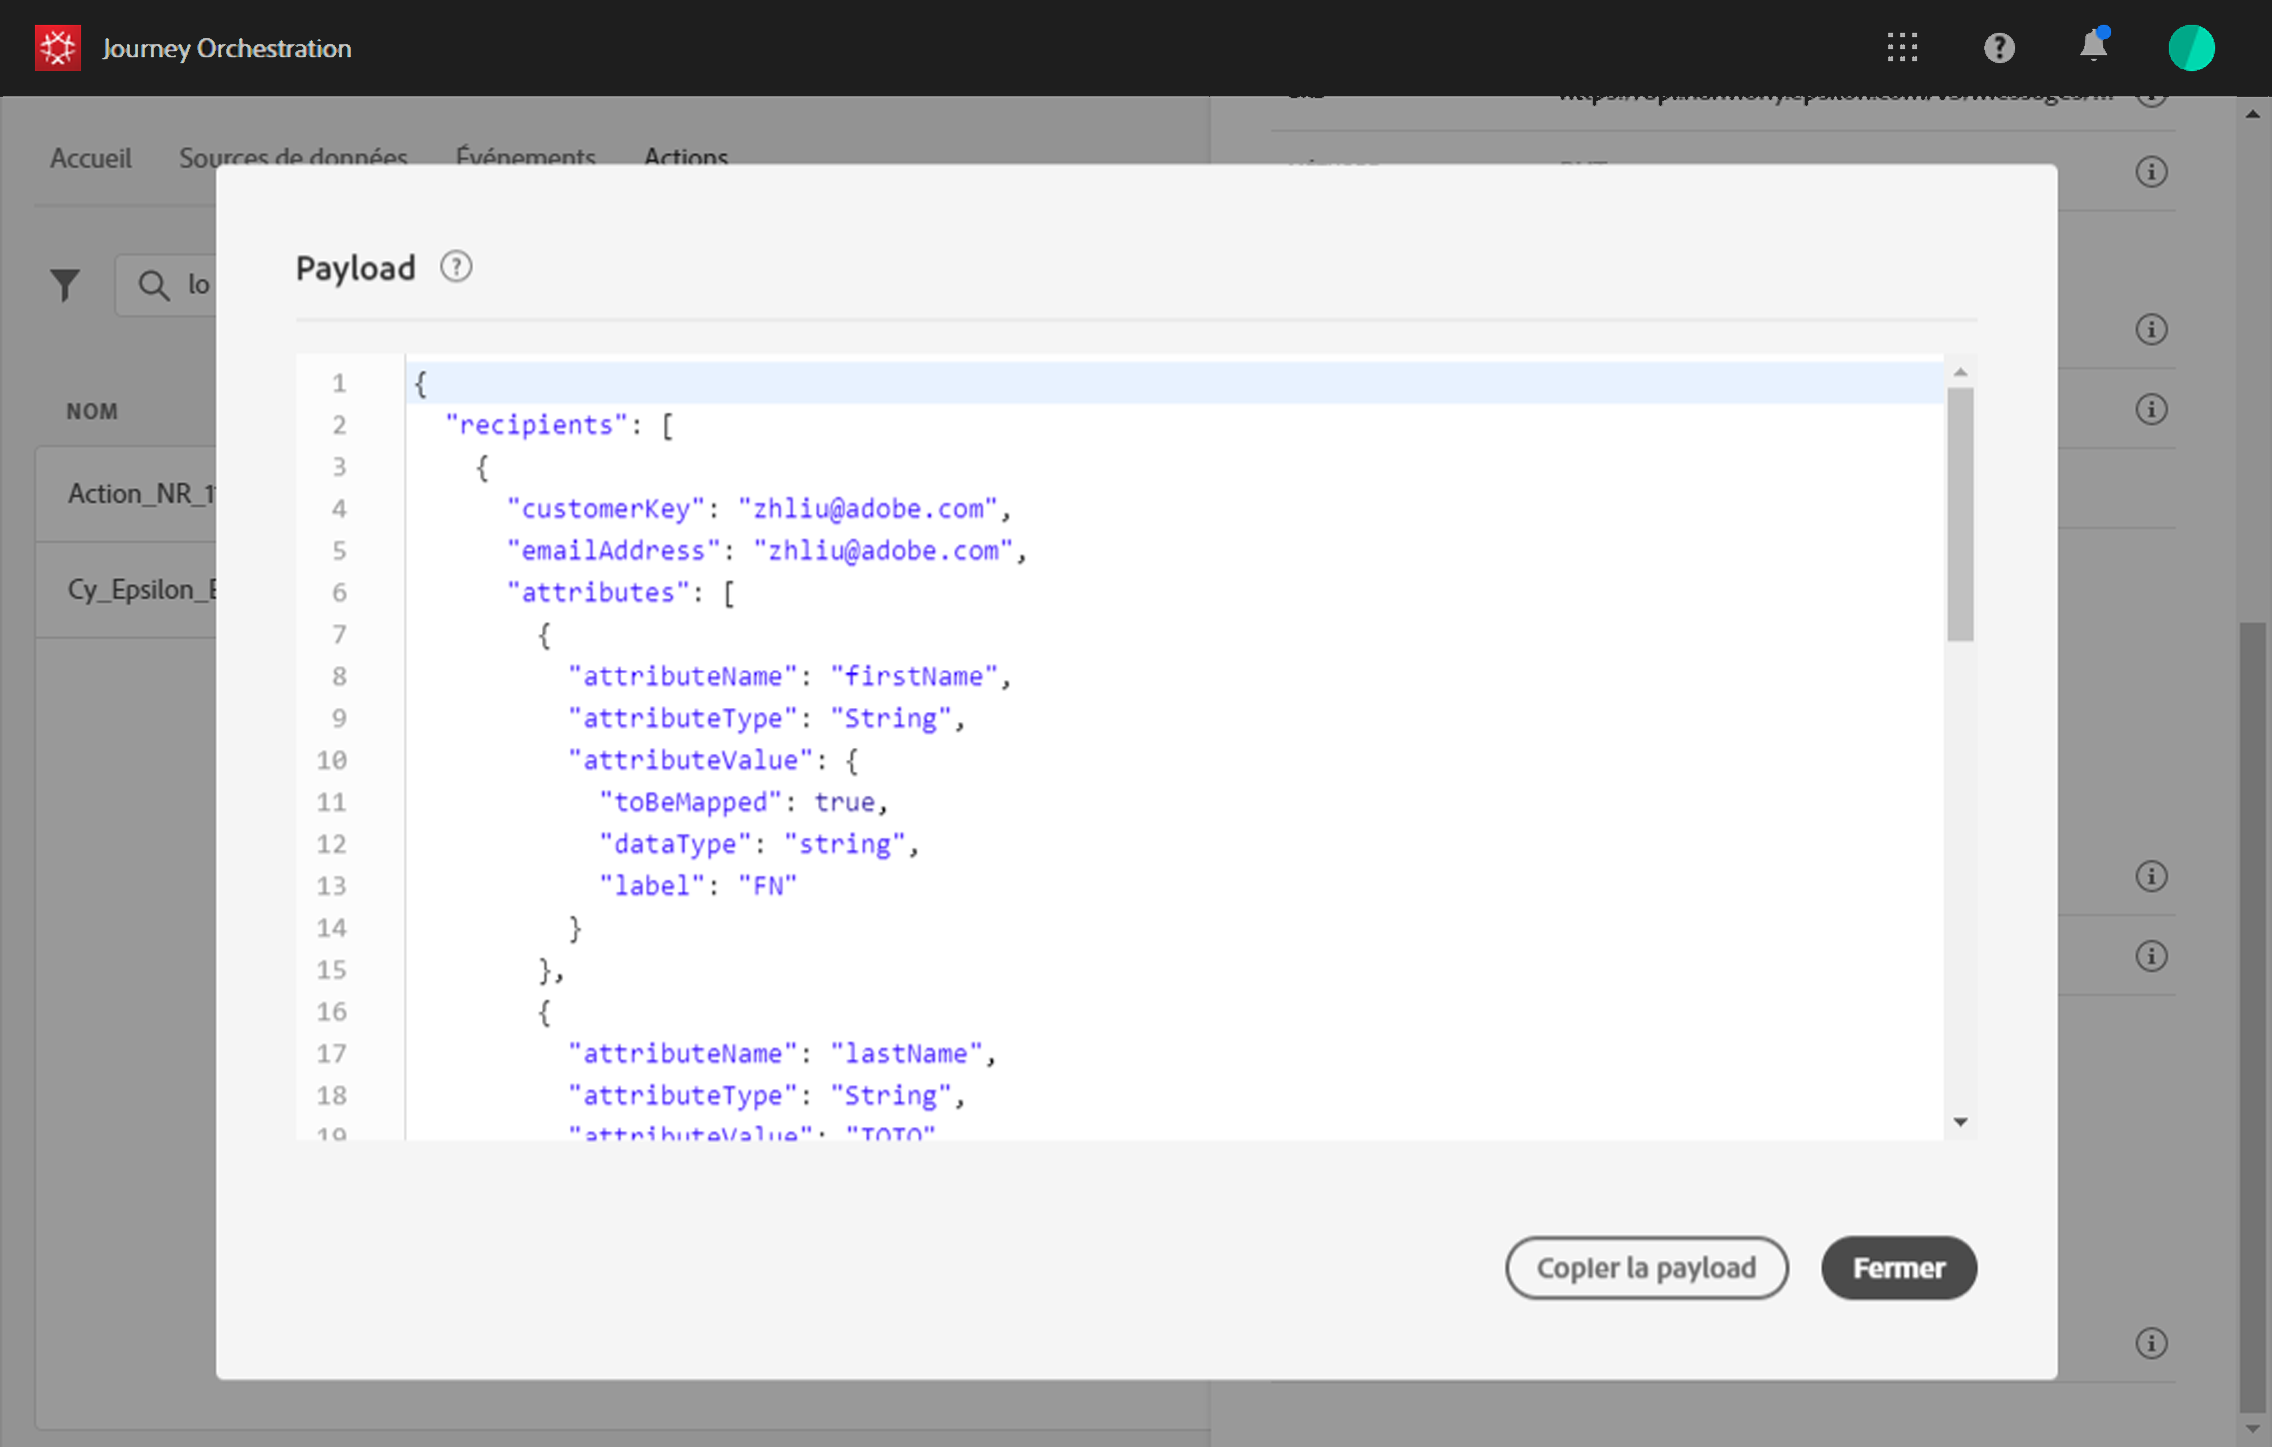
Task: Select the Action_NR_1 row in list
Action: click(140, 493)
